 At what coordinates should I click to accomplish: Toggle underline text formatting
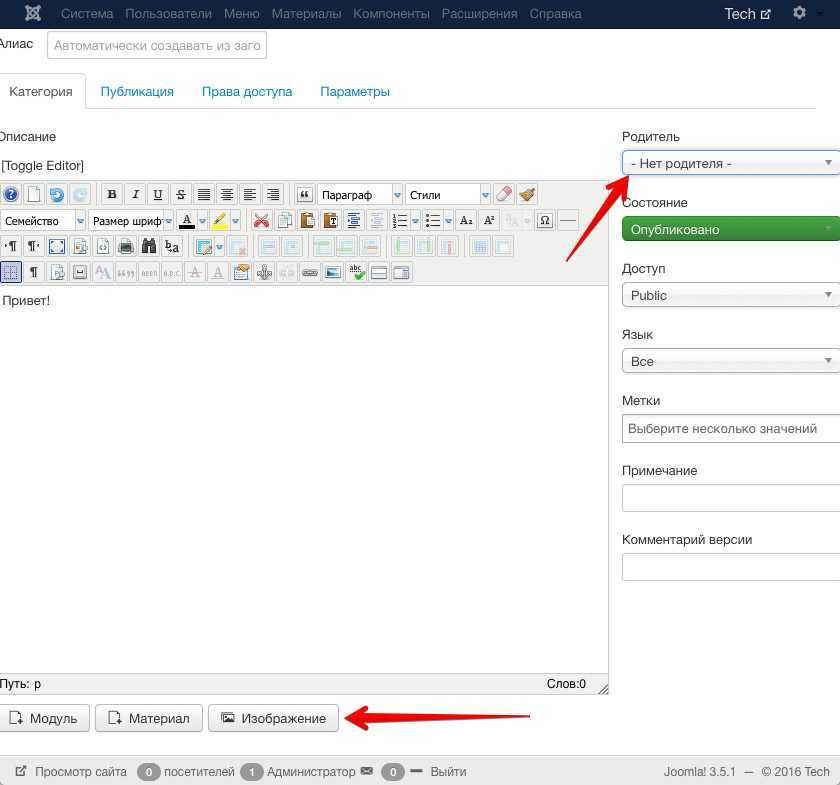tap(158, 195)
